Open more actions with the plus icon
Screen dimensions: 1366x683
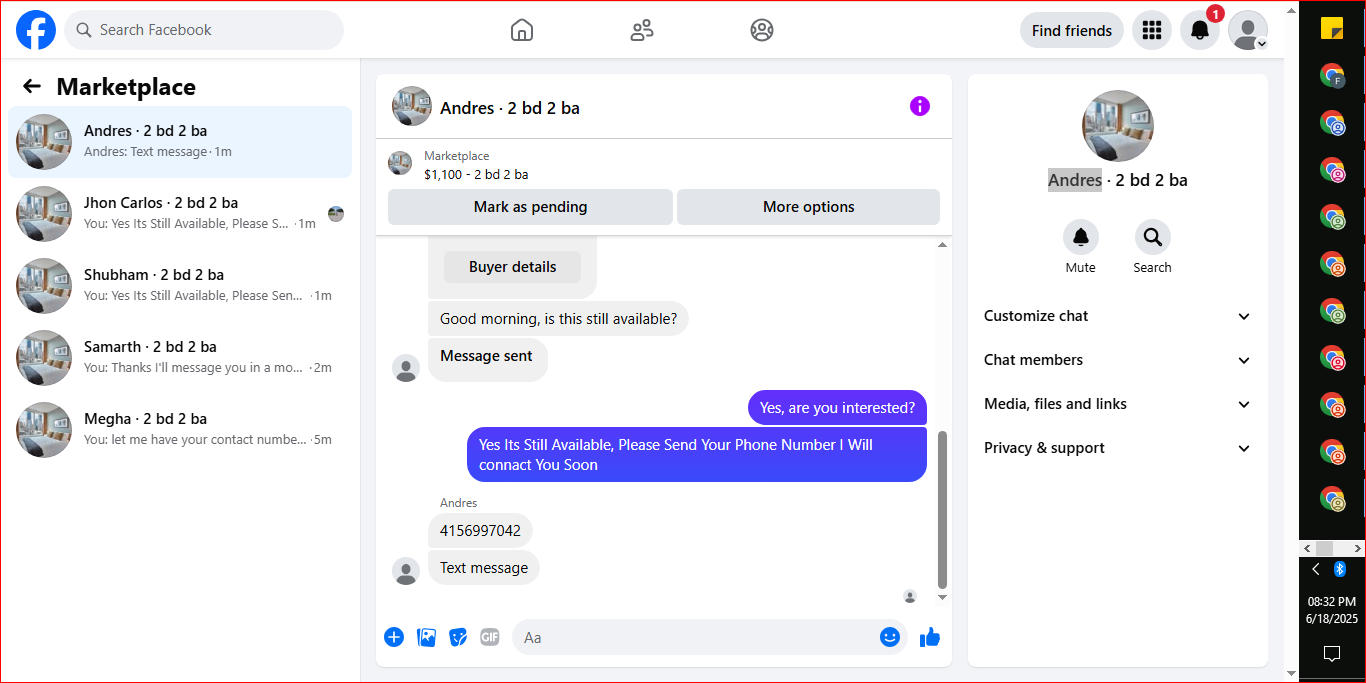394,637
